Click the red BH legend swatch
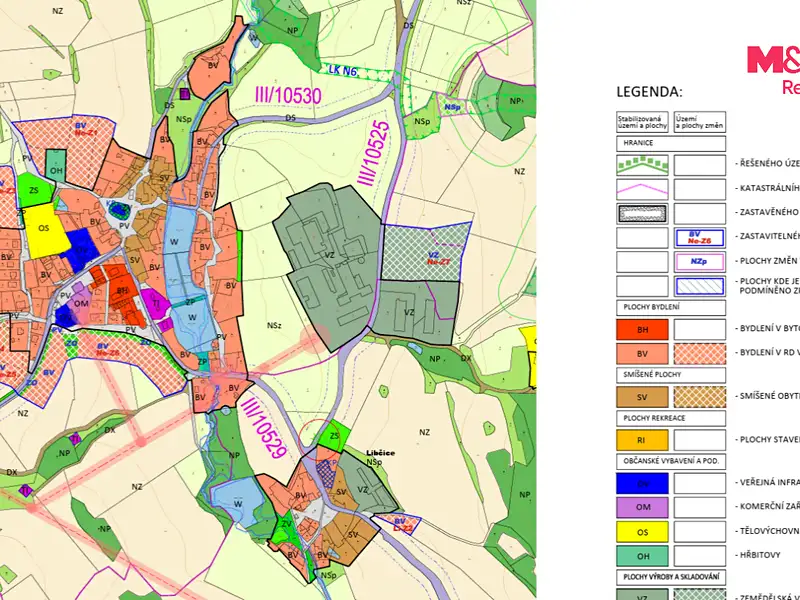The image size is (800, 600). (x=642, y=330)
